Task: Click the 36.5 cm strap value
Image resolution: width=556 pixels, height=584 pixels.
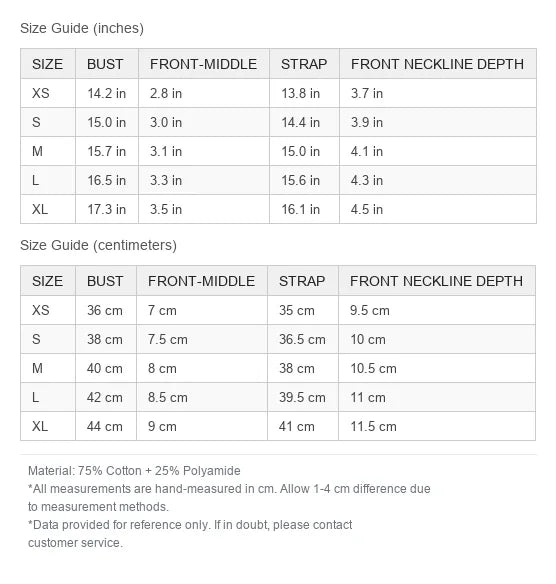Action: 302,339
